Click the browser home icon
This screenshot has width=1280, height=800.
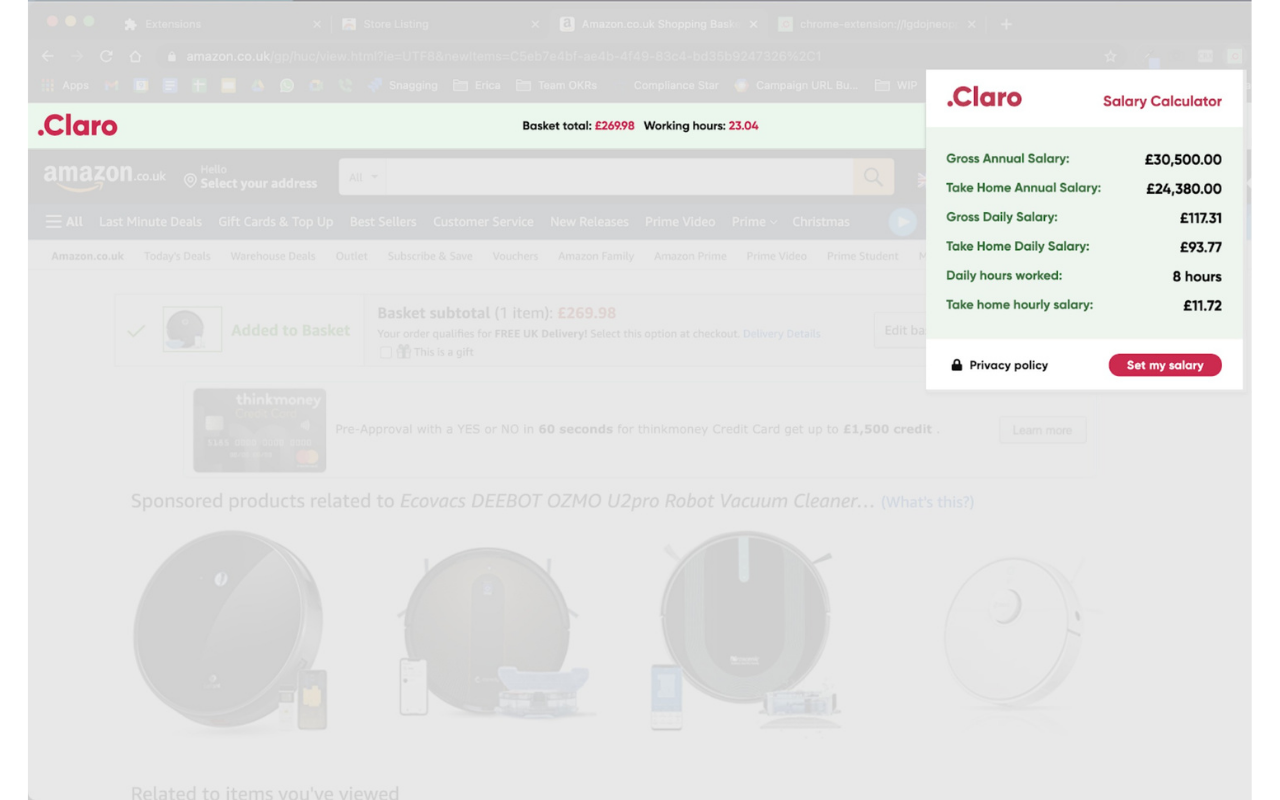136,57
